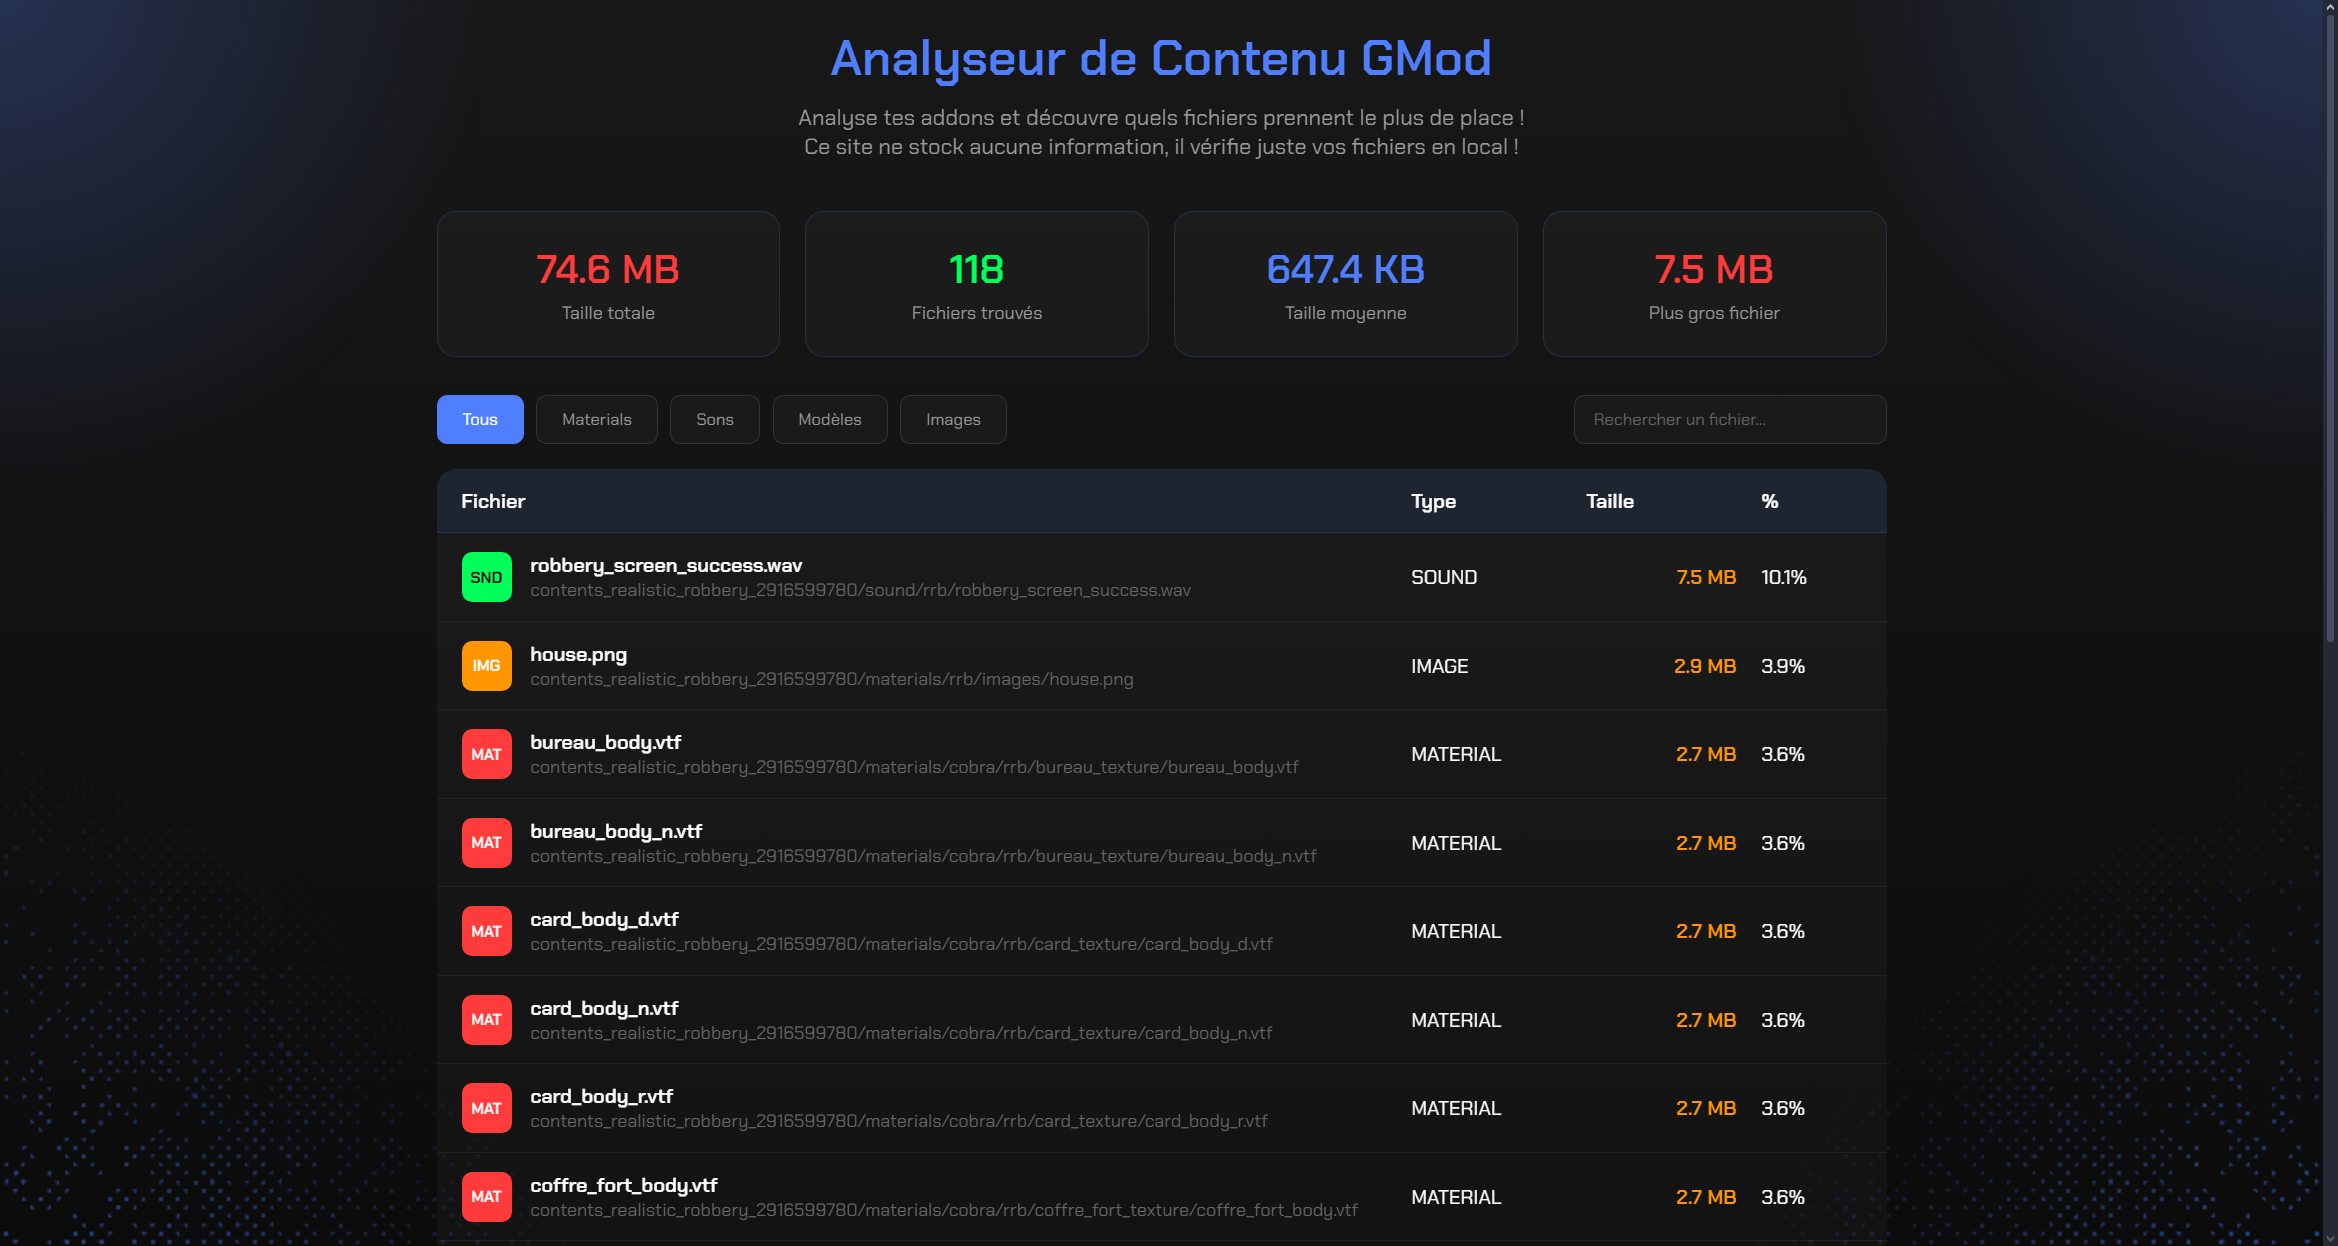The image size is (2338, 1246).
Task: Click the 7.5 MB Plus gros fichier card
Action: (x=1714, y=284)
